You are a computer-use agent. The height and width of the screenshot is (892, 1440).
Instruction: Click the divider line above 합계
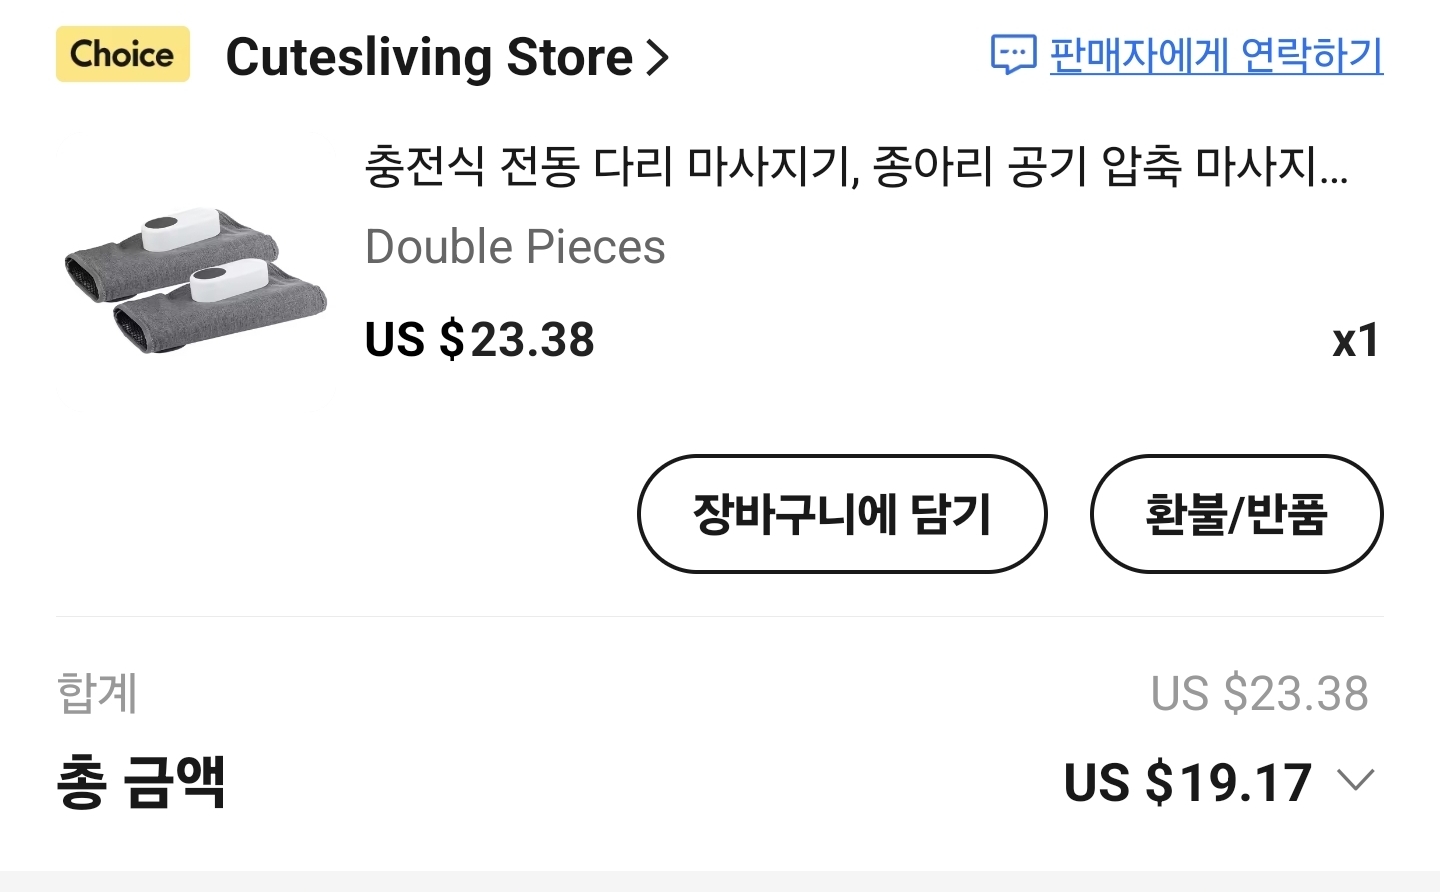point(720,617)
